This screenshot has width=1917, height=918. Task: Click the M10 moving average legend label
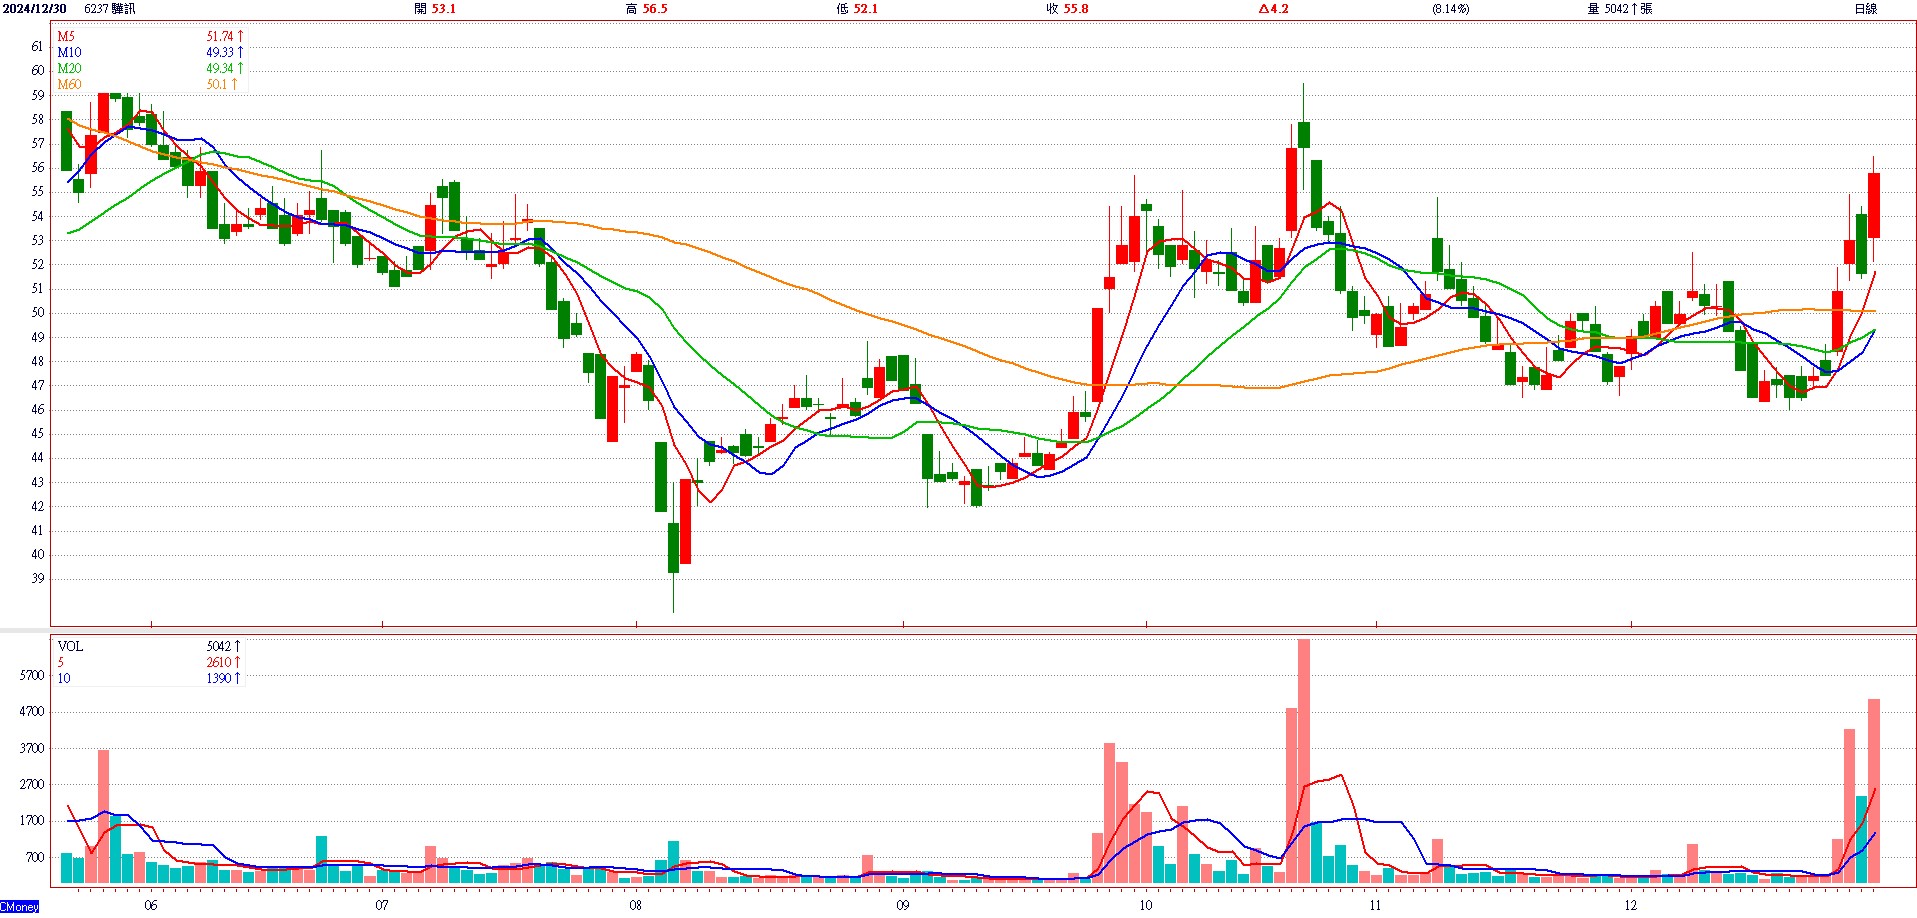pyautogui.click(x=69, y=52)
